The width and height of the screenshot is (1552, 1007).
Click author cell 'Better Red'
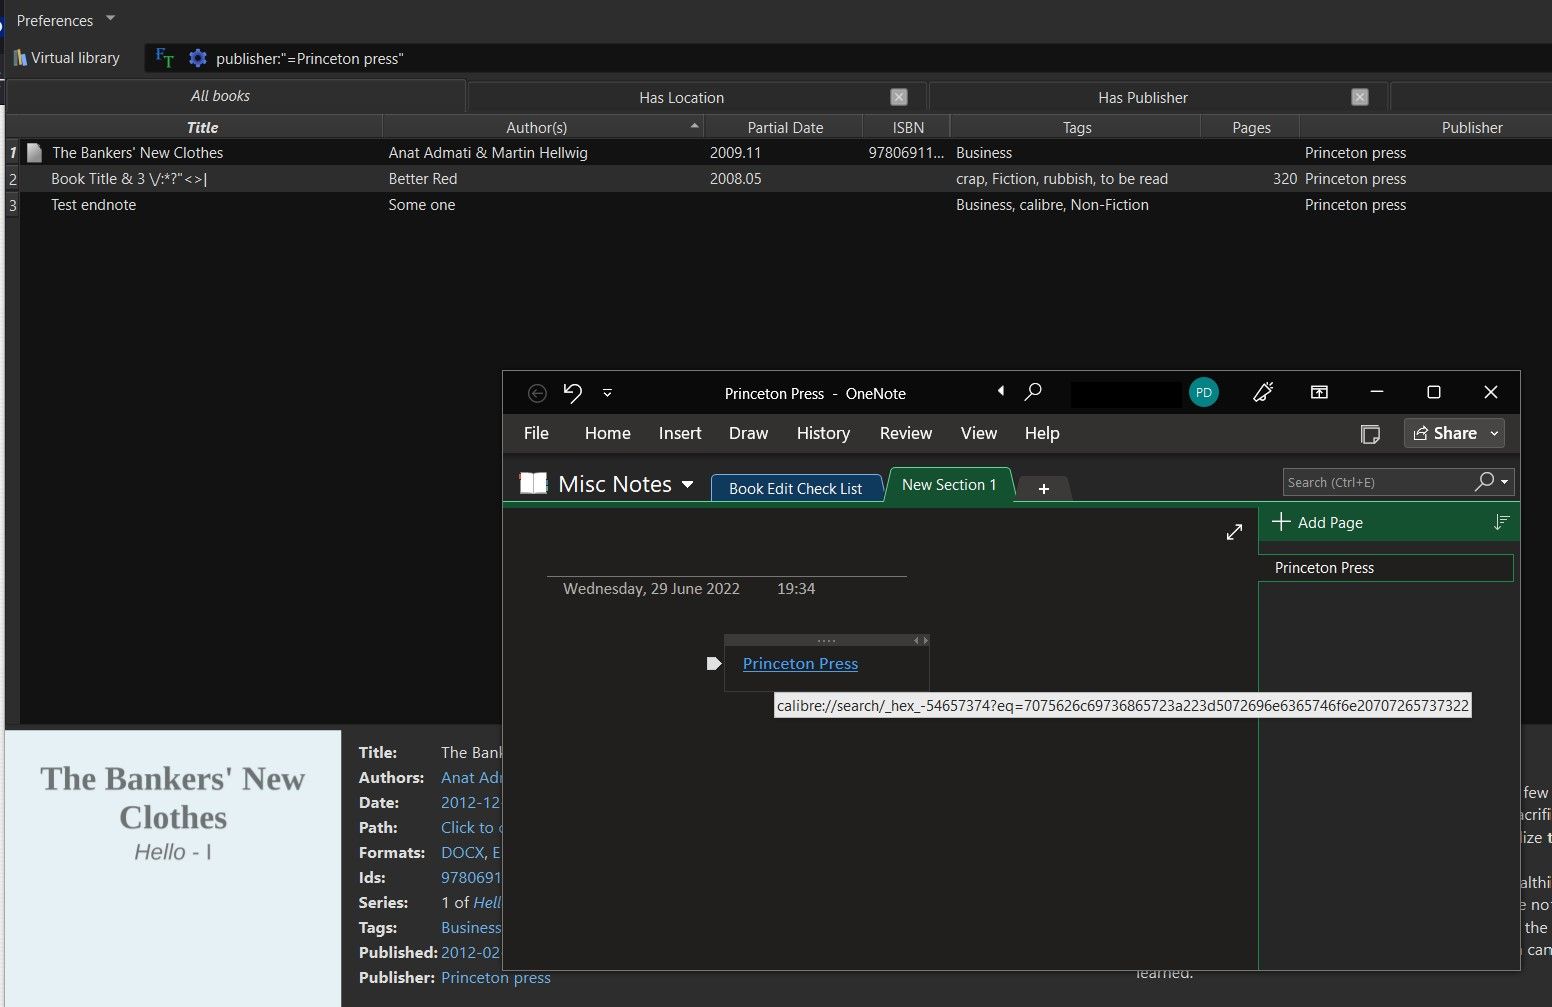[x=423, y=179]
